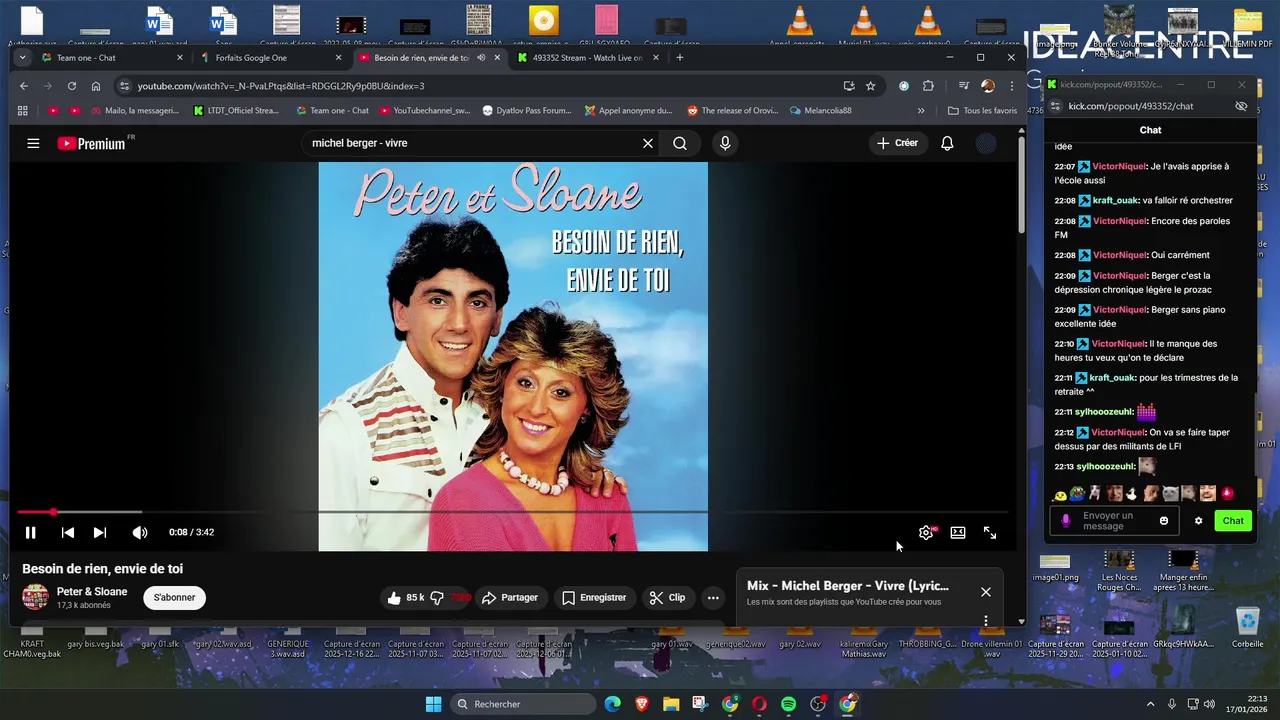The image size is (1280, 720).
Task: Open Windows Start menu
Action: 433,704
